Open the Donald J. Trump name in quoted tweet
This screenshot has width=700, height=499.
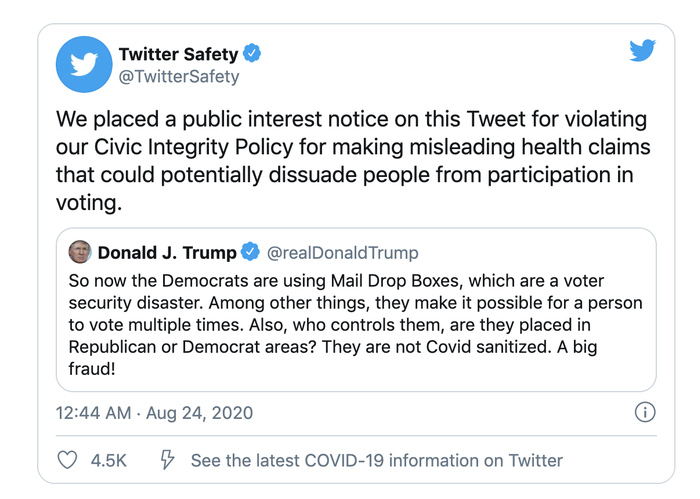click(x=167, y=253)
